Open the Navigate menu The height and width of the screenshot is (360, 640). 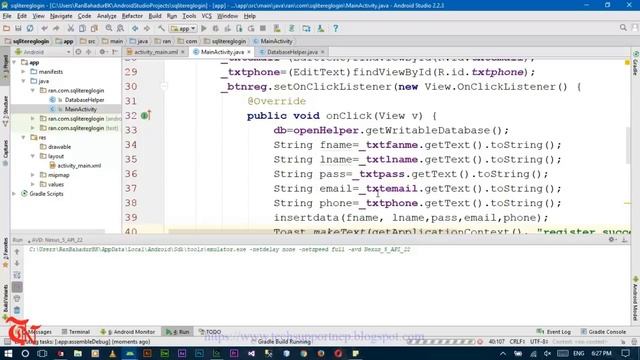(61, 16)
